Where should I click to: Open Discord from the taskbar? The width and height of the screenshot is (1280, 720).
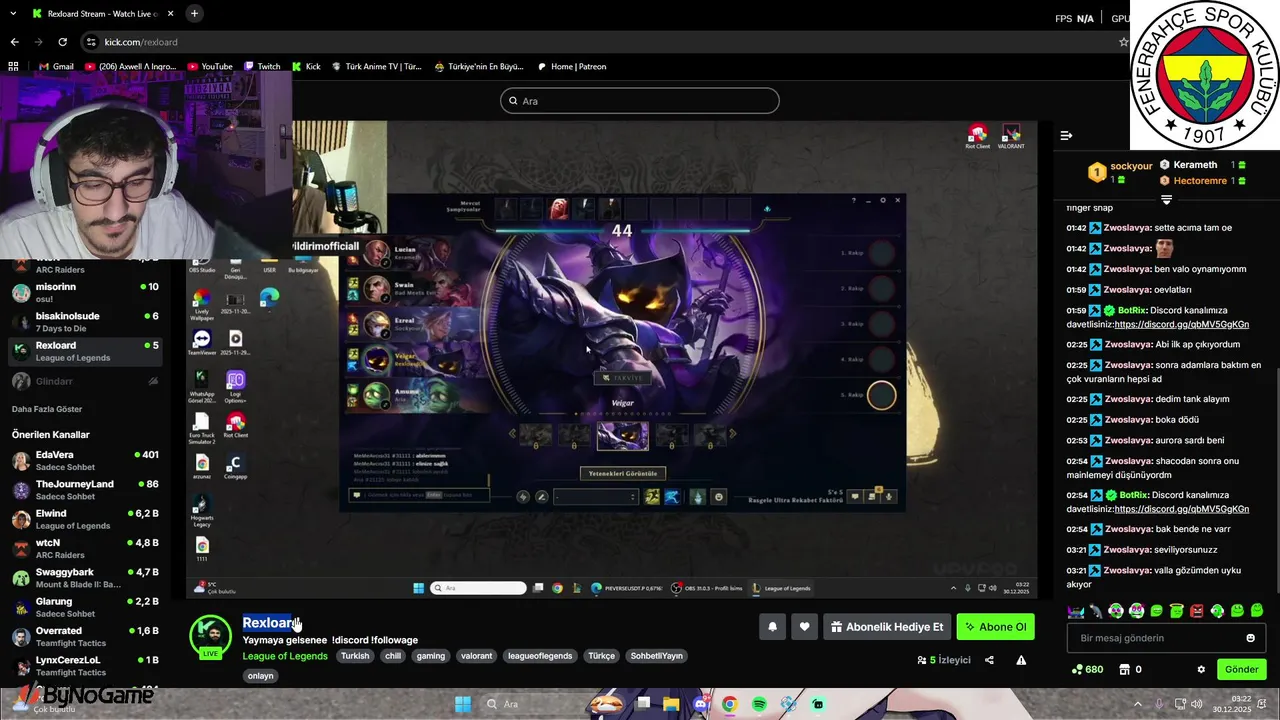tap(701, 704)
